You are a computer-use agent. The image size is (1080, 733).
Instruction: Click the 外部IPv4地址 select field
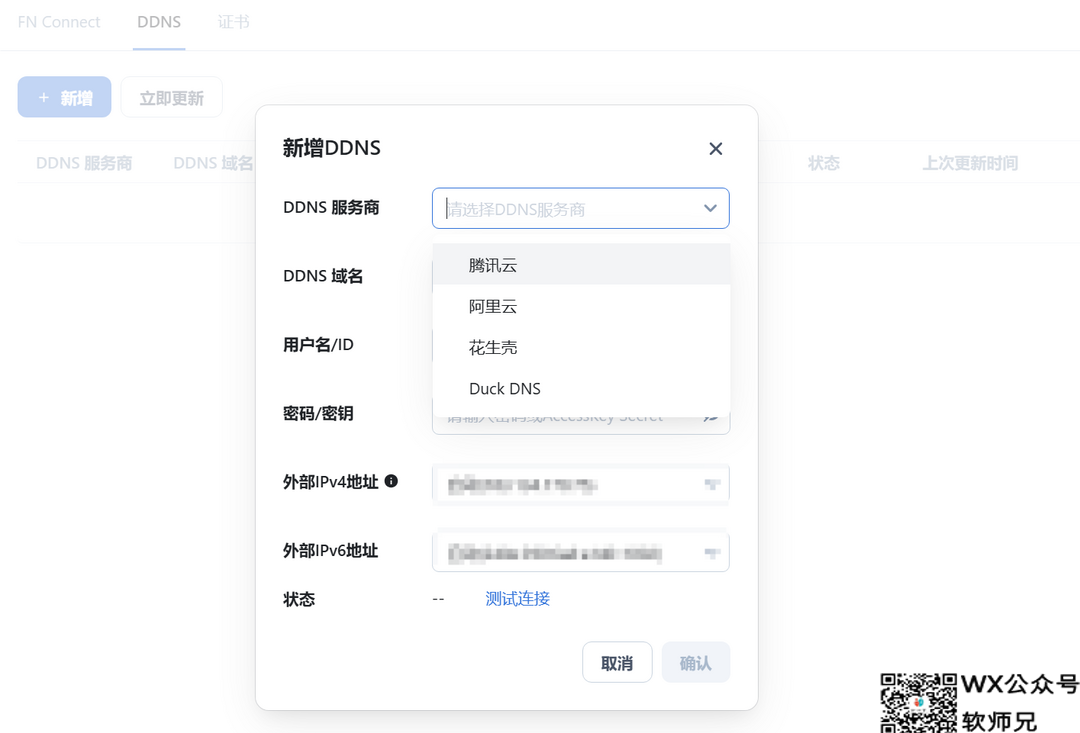[581, 484]
